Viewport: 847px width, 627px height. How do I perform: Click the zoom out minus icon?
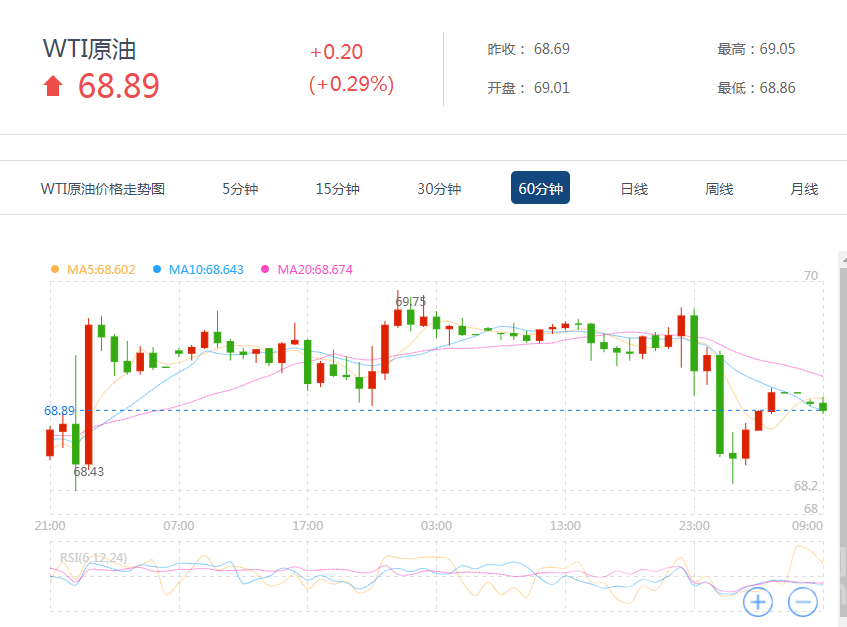pyautogui.click(x=803, y=602)
